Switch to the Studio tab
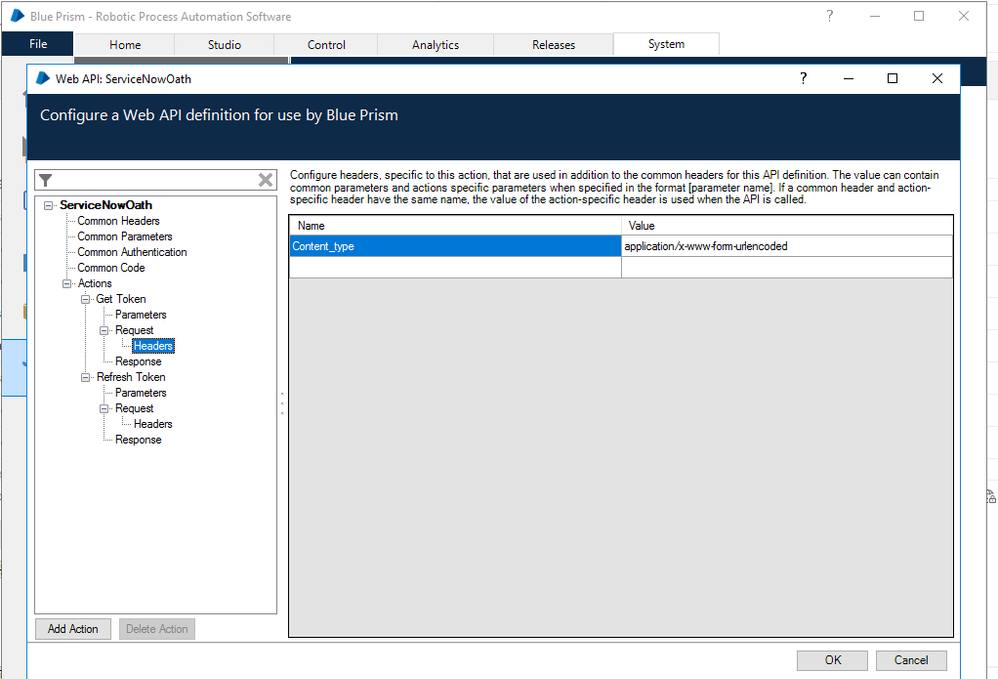This screenshot has height=679, width=998. coord(224,45)
